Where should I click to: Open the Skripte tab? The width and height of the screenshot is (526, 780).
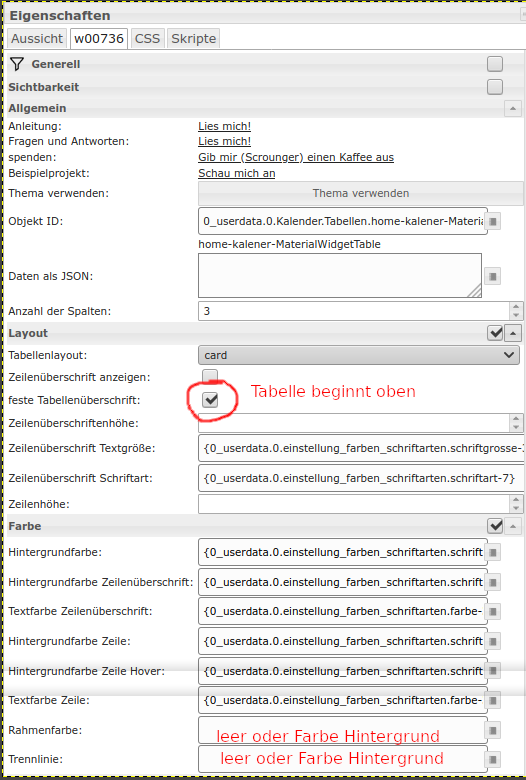(194, 39)
